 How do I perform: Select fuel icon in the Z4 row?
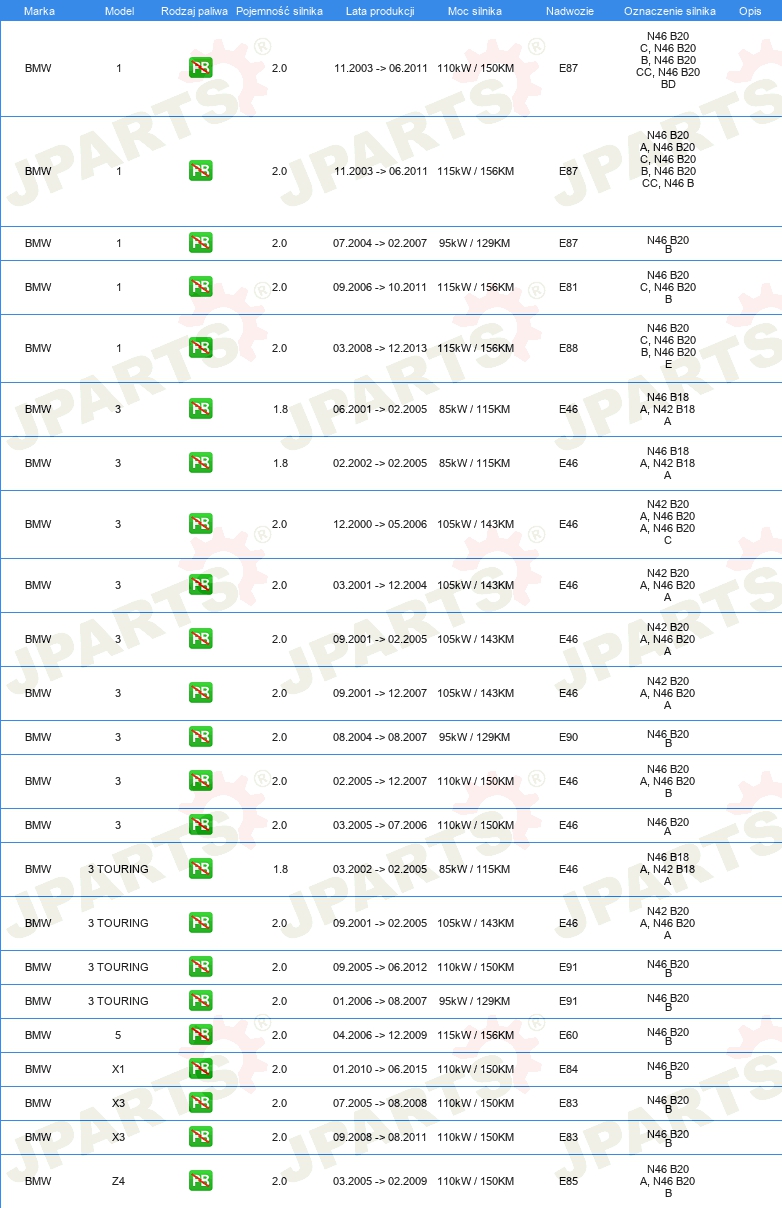(x=200, y=1181)
